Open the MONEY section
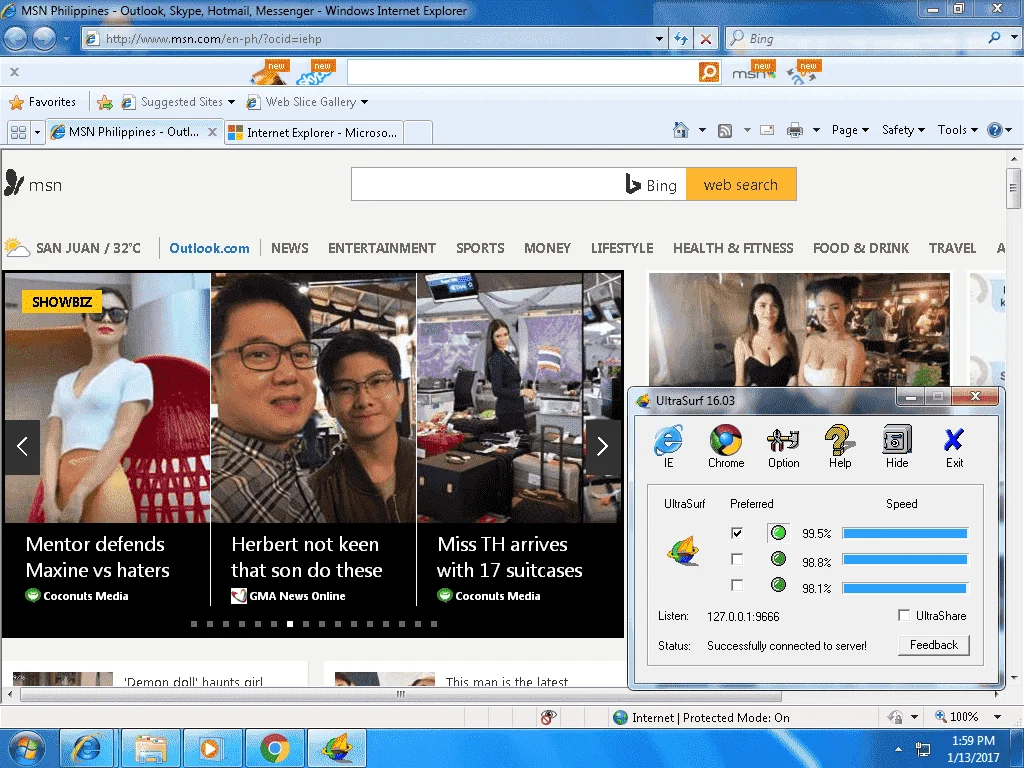The image size is (1024, 768). coord(547,248)
